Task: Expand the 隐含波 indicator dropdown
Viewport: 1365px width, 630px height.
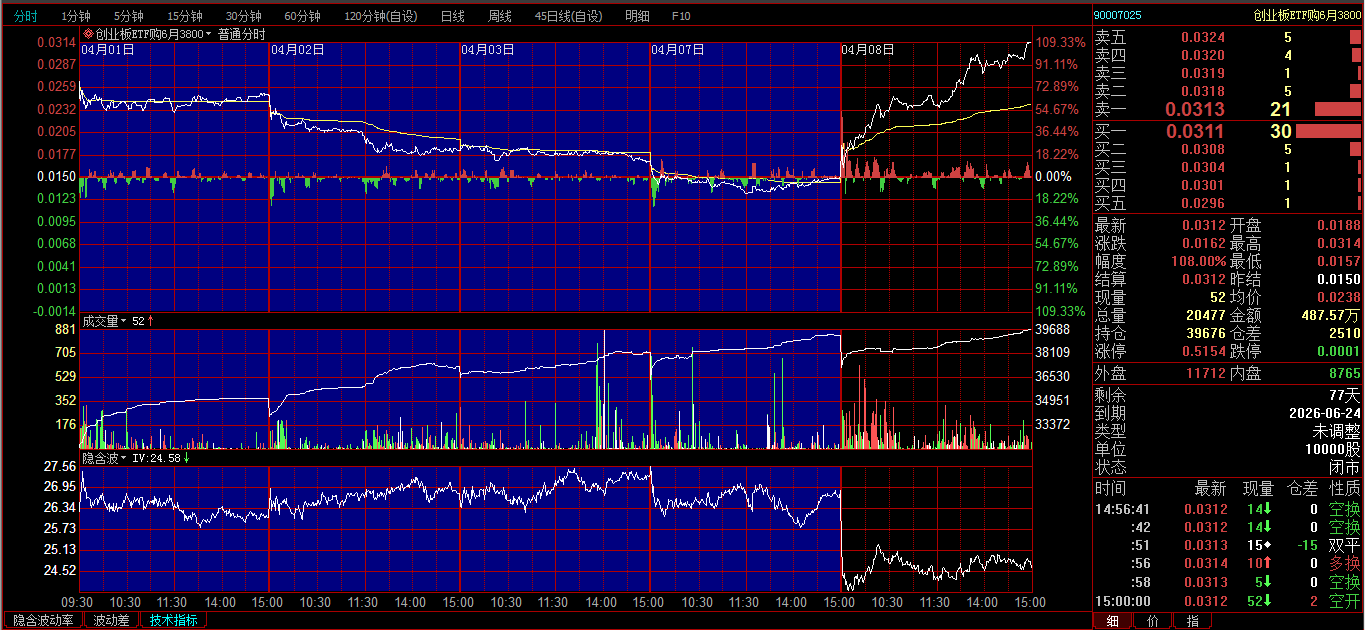Action: [x=124, y=458]
